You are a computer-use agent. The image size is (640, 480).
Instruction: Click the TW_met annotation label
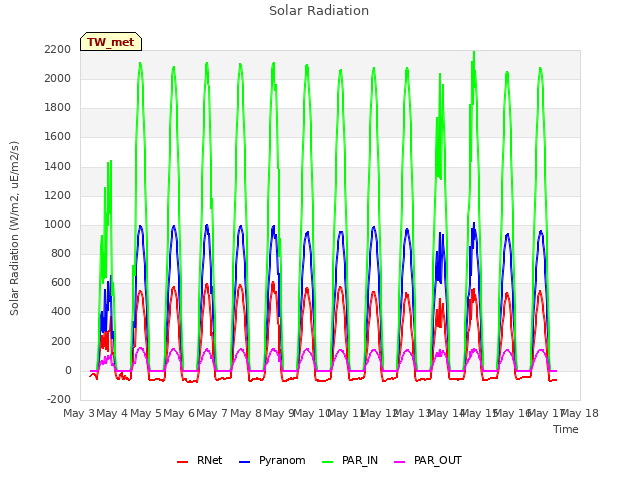tap(111, 42)
